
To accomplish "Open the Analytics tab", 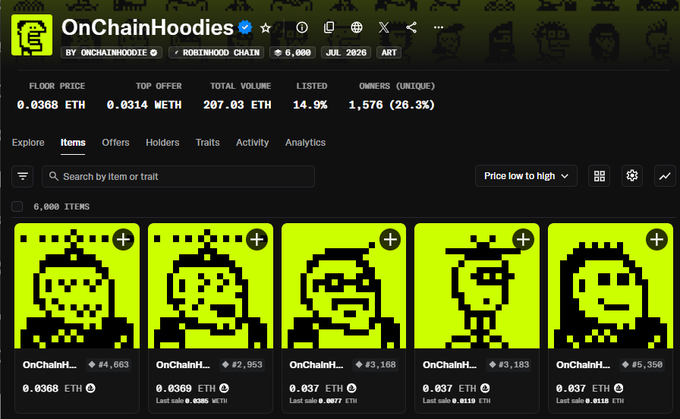I will coord(305,143).
